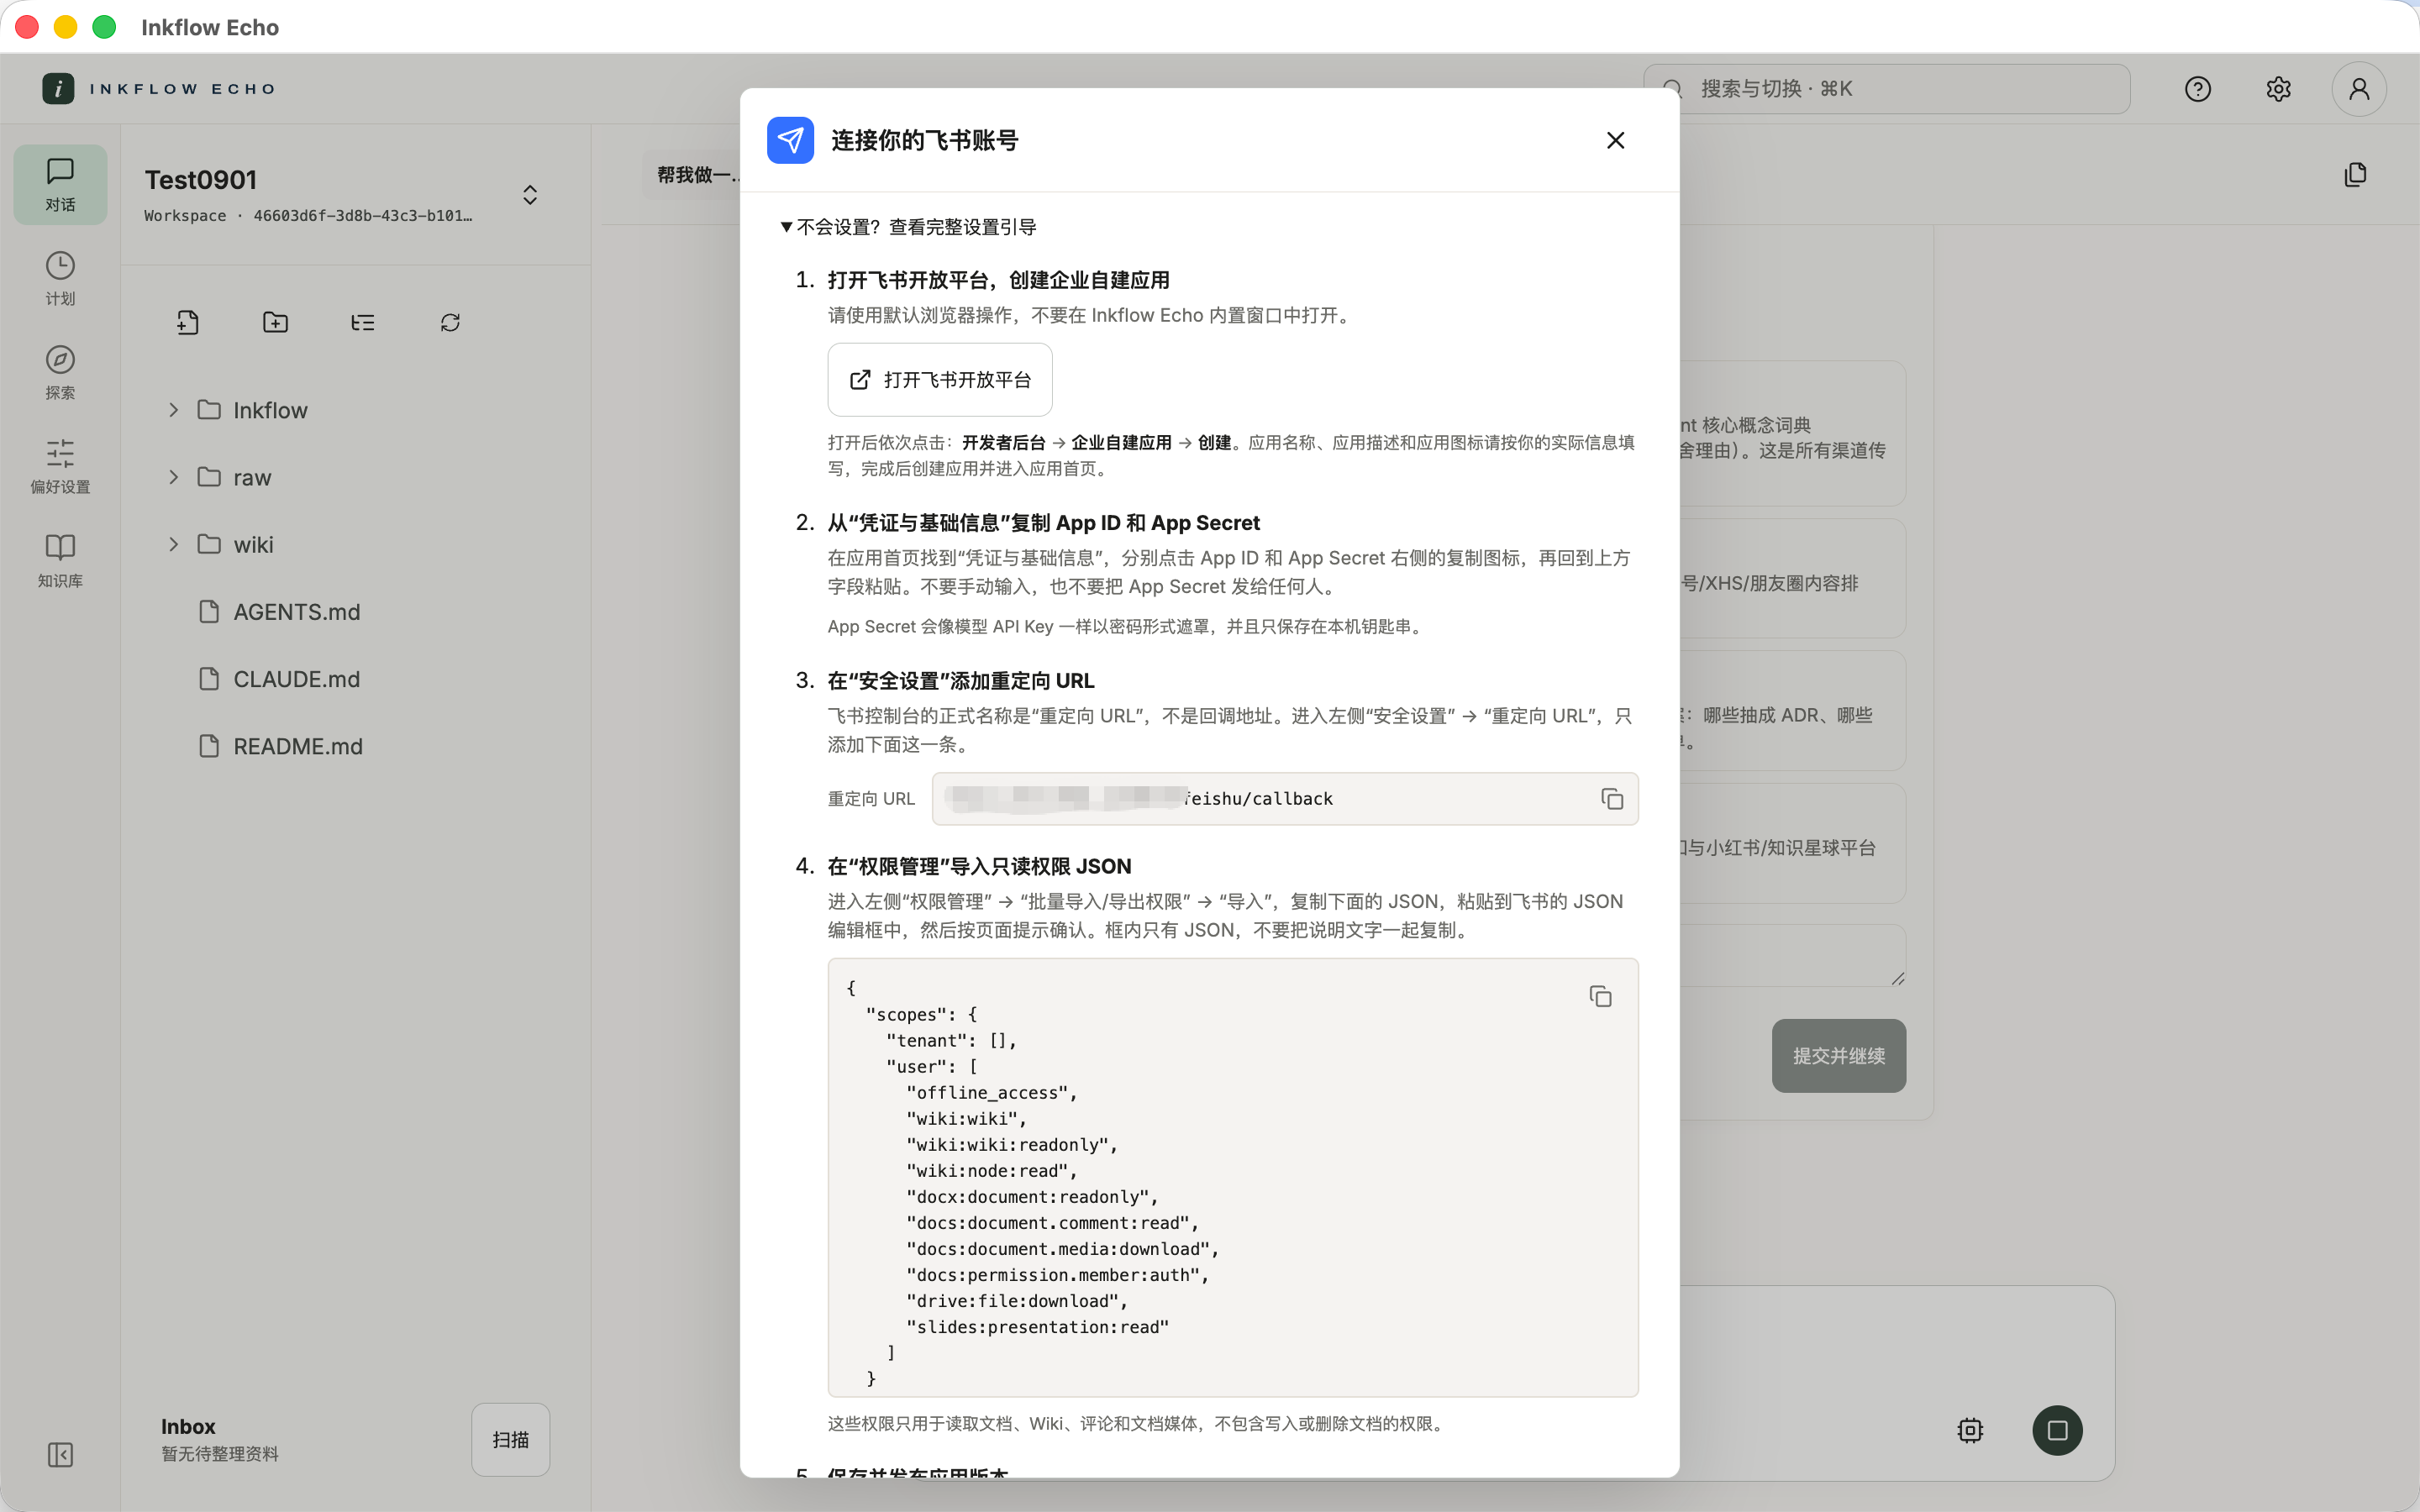
Task: Click the Inbox label at bottom
Action: point(188,1426)
